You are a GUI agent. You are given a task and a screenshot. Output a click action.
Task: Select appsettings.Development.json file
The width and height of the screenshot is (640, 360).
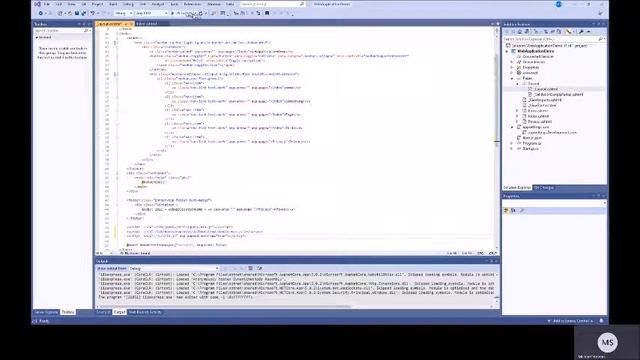[552, 133]
